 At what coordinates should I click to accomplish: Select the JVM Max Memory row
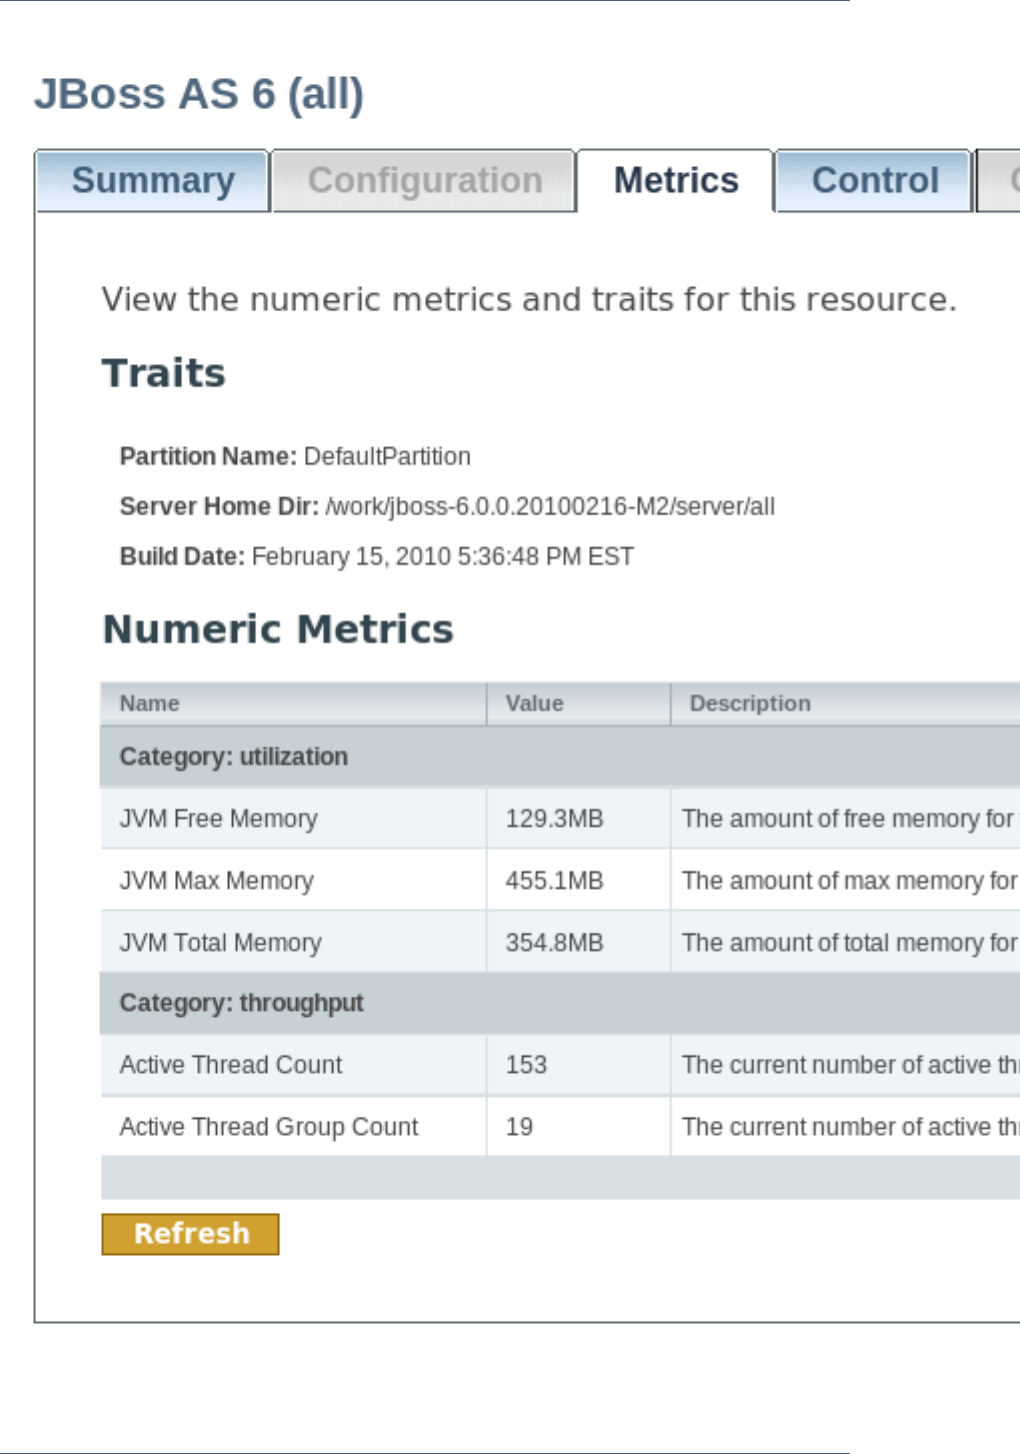coord(217,881)
